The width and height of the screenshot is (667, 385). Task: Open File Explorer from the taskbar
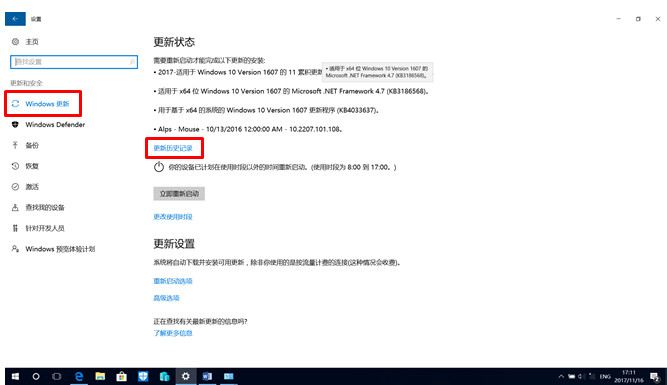pos(100,376)
